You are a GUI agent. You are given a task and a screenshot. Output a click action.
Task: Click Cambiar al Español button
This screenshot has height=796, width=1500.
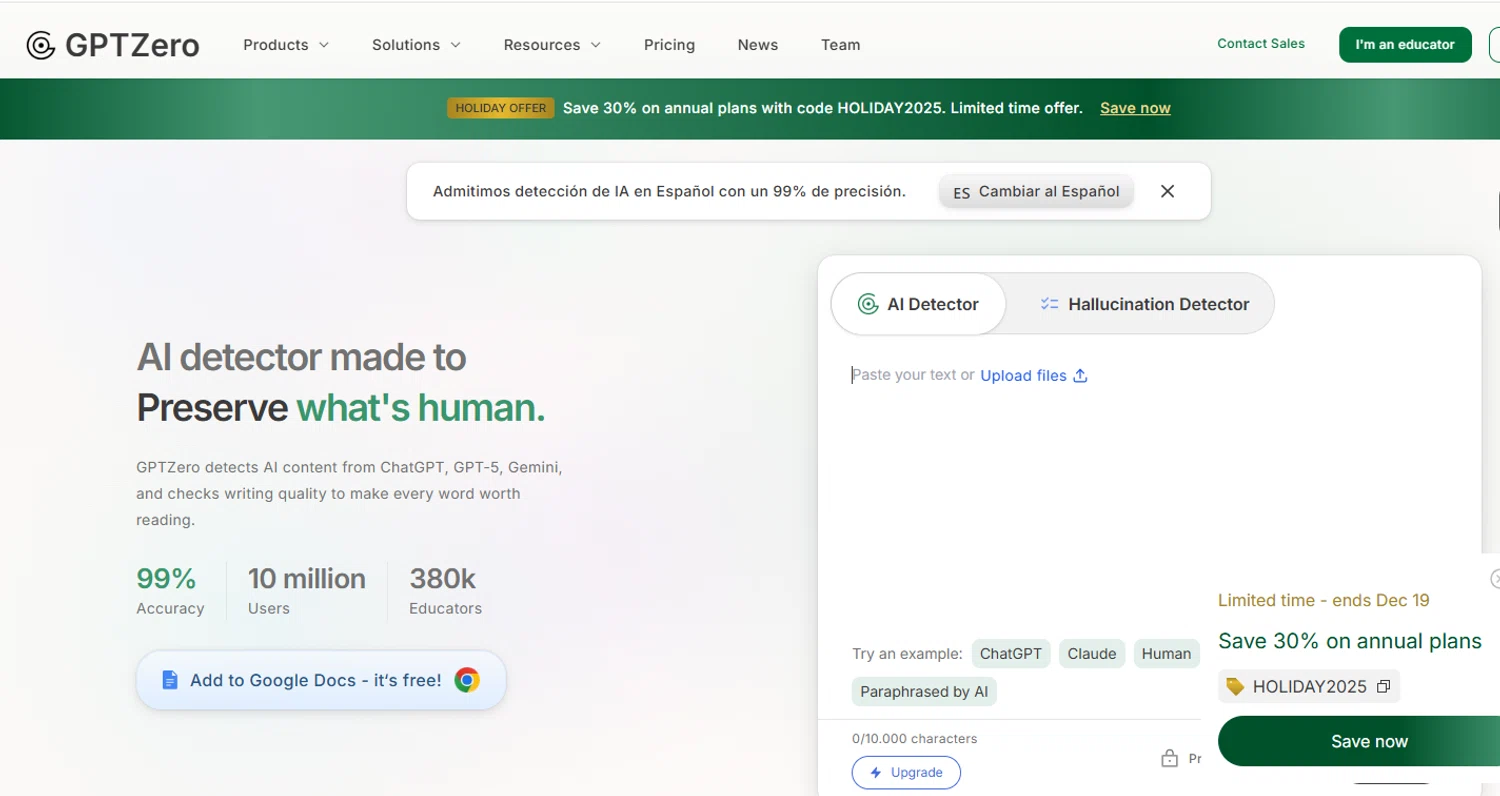[x=1036, y=191]
